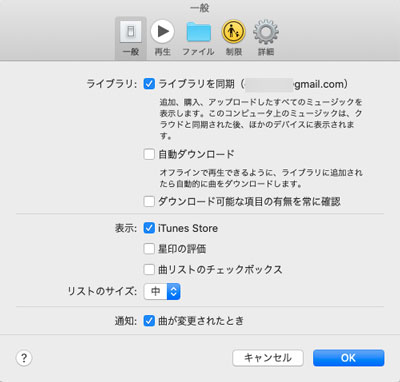Enable 自動ダウンロード checkbox

click(x=149, y=154)
